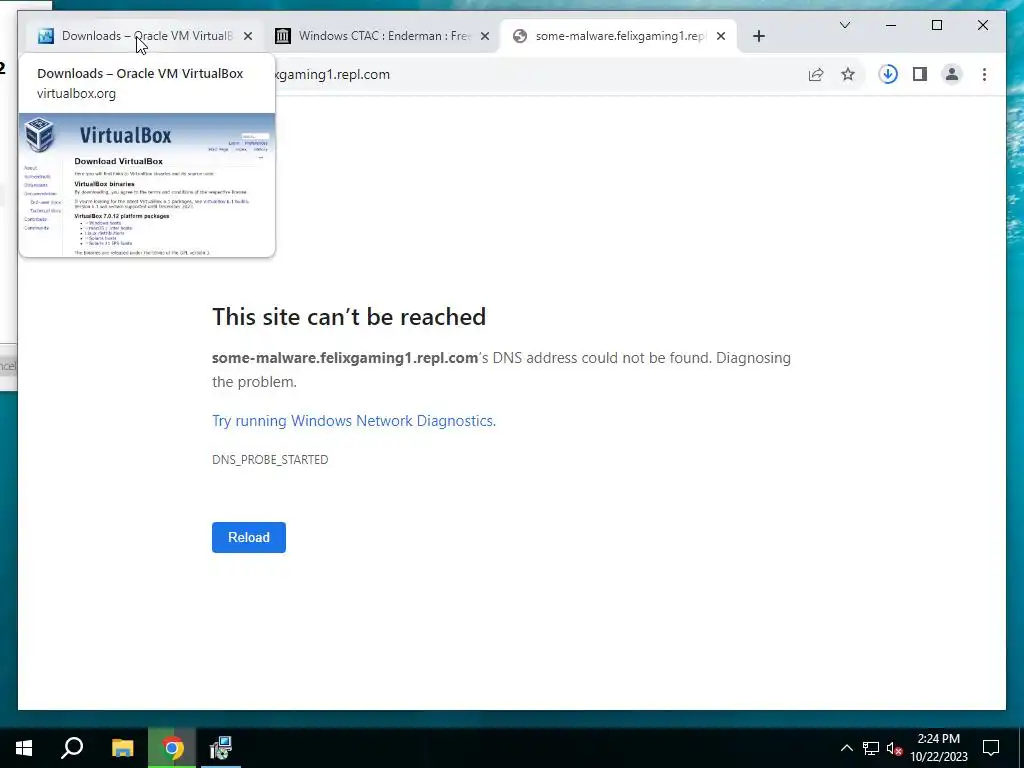Open the clock showing 2:24 PM
Screen dimensions: 1024x768
tap(938, 748)
